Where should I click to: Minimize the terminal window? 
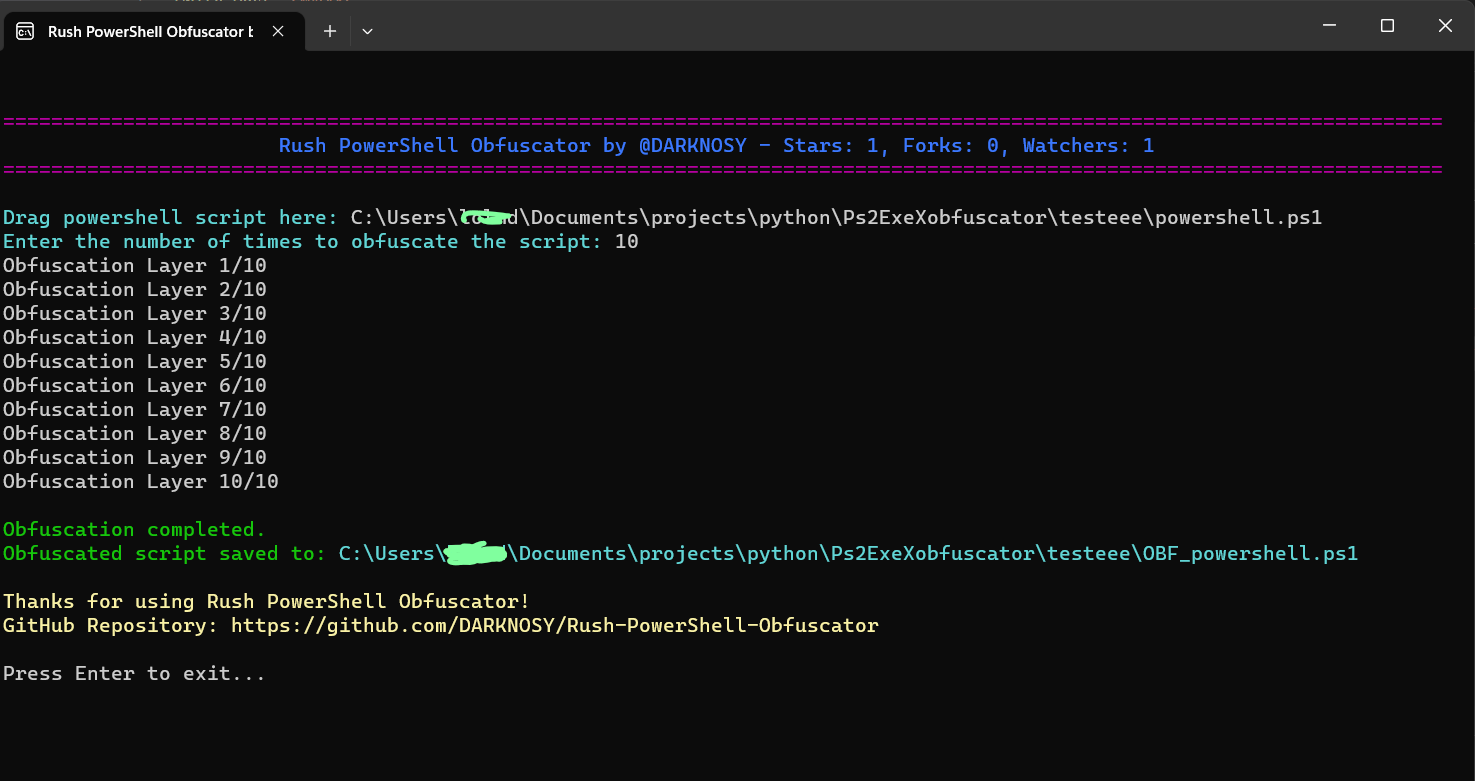(1329, 26)
